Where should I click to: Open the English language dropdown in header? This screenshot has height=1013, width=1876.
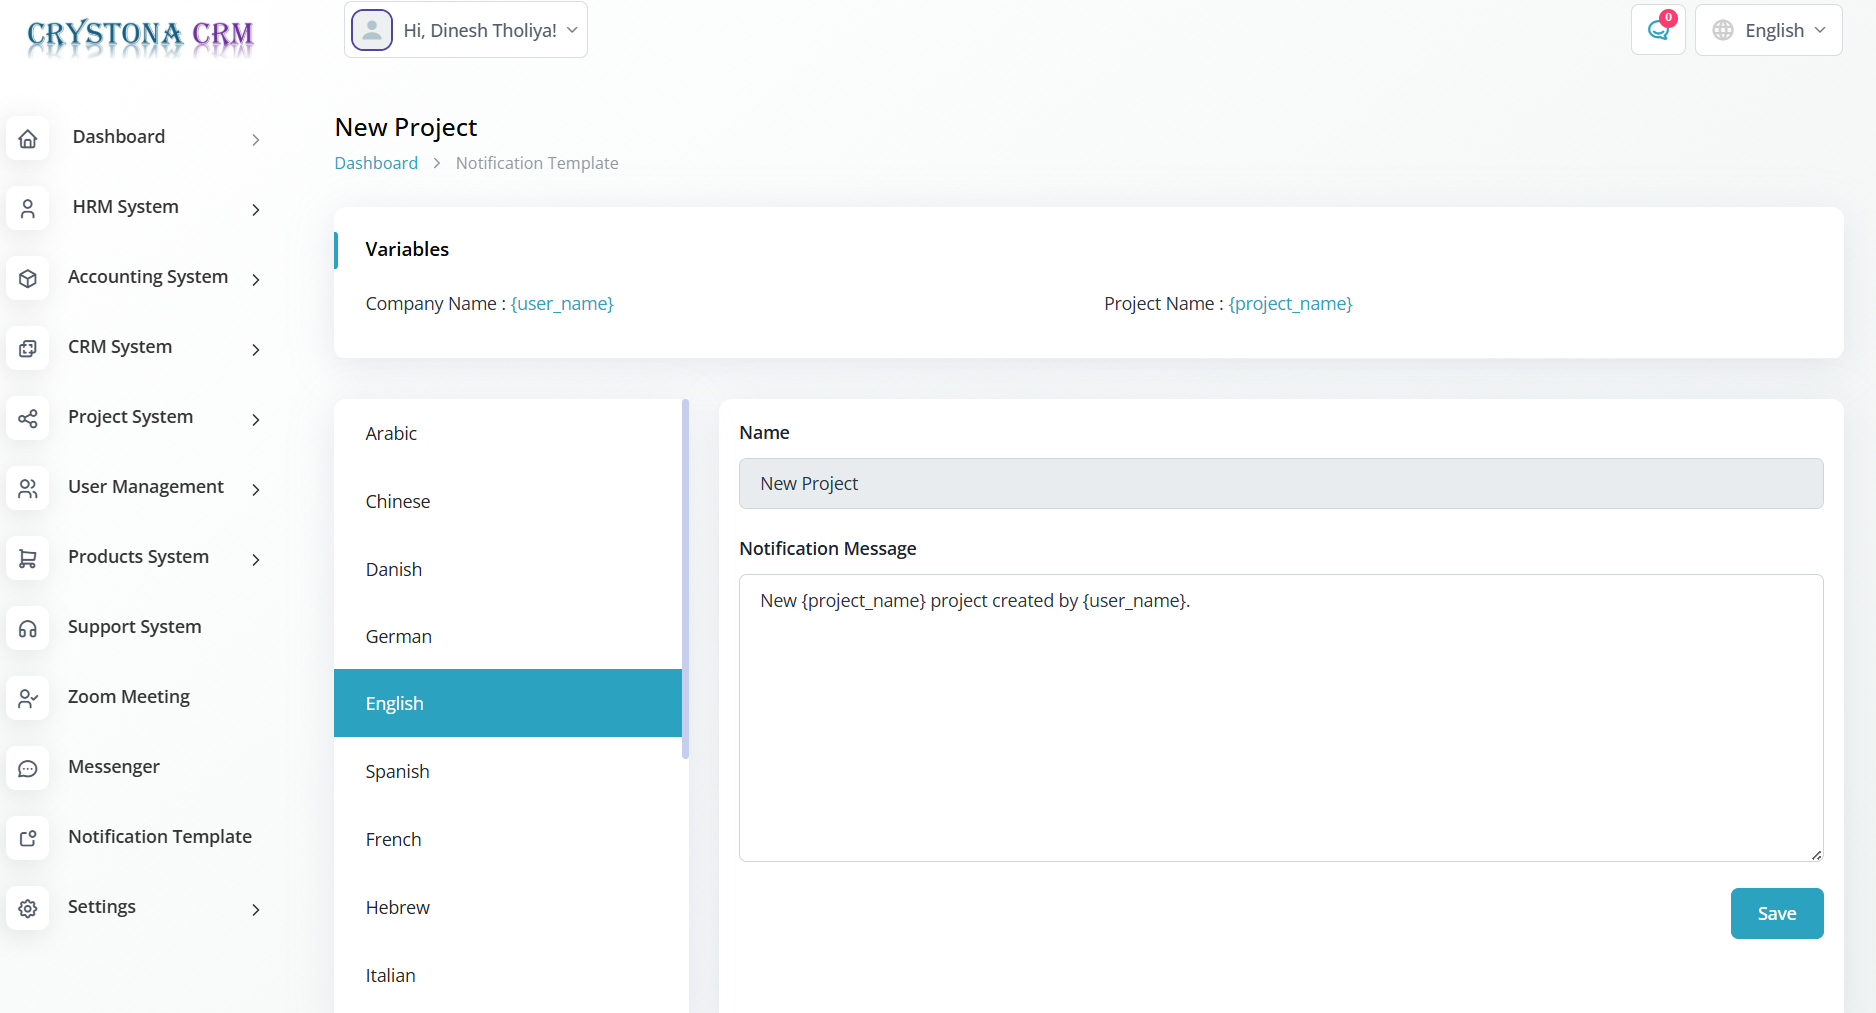coord(1768,30)
